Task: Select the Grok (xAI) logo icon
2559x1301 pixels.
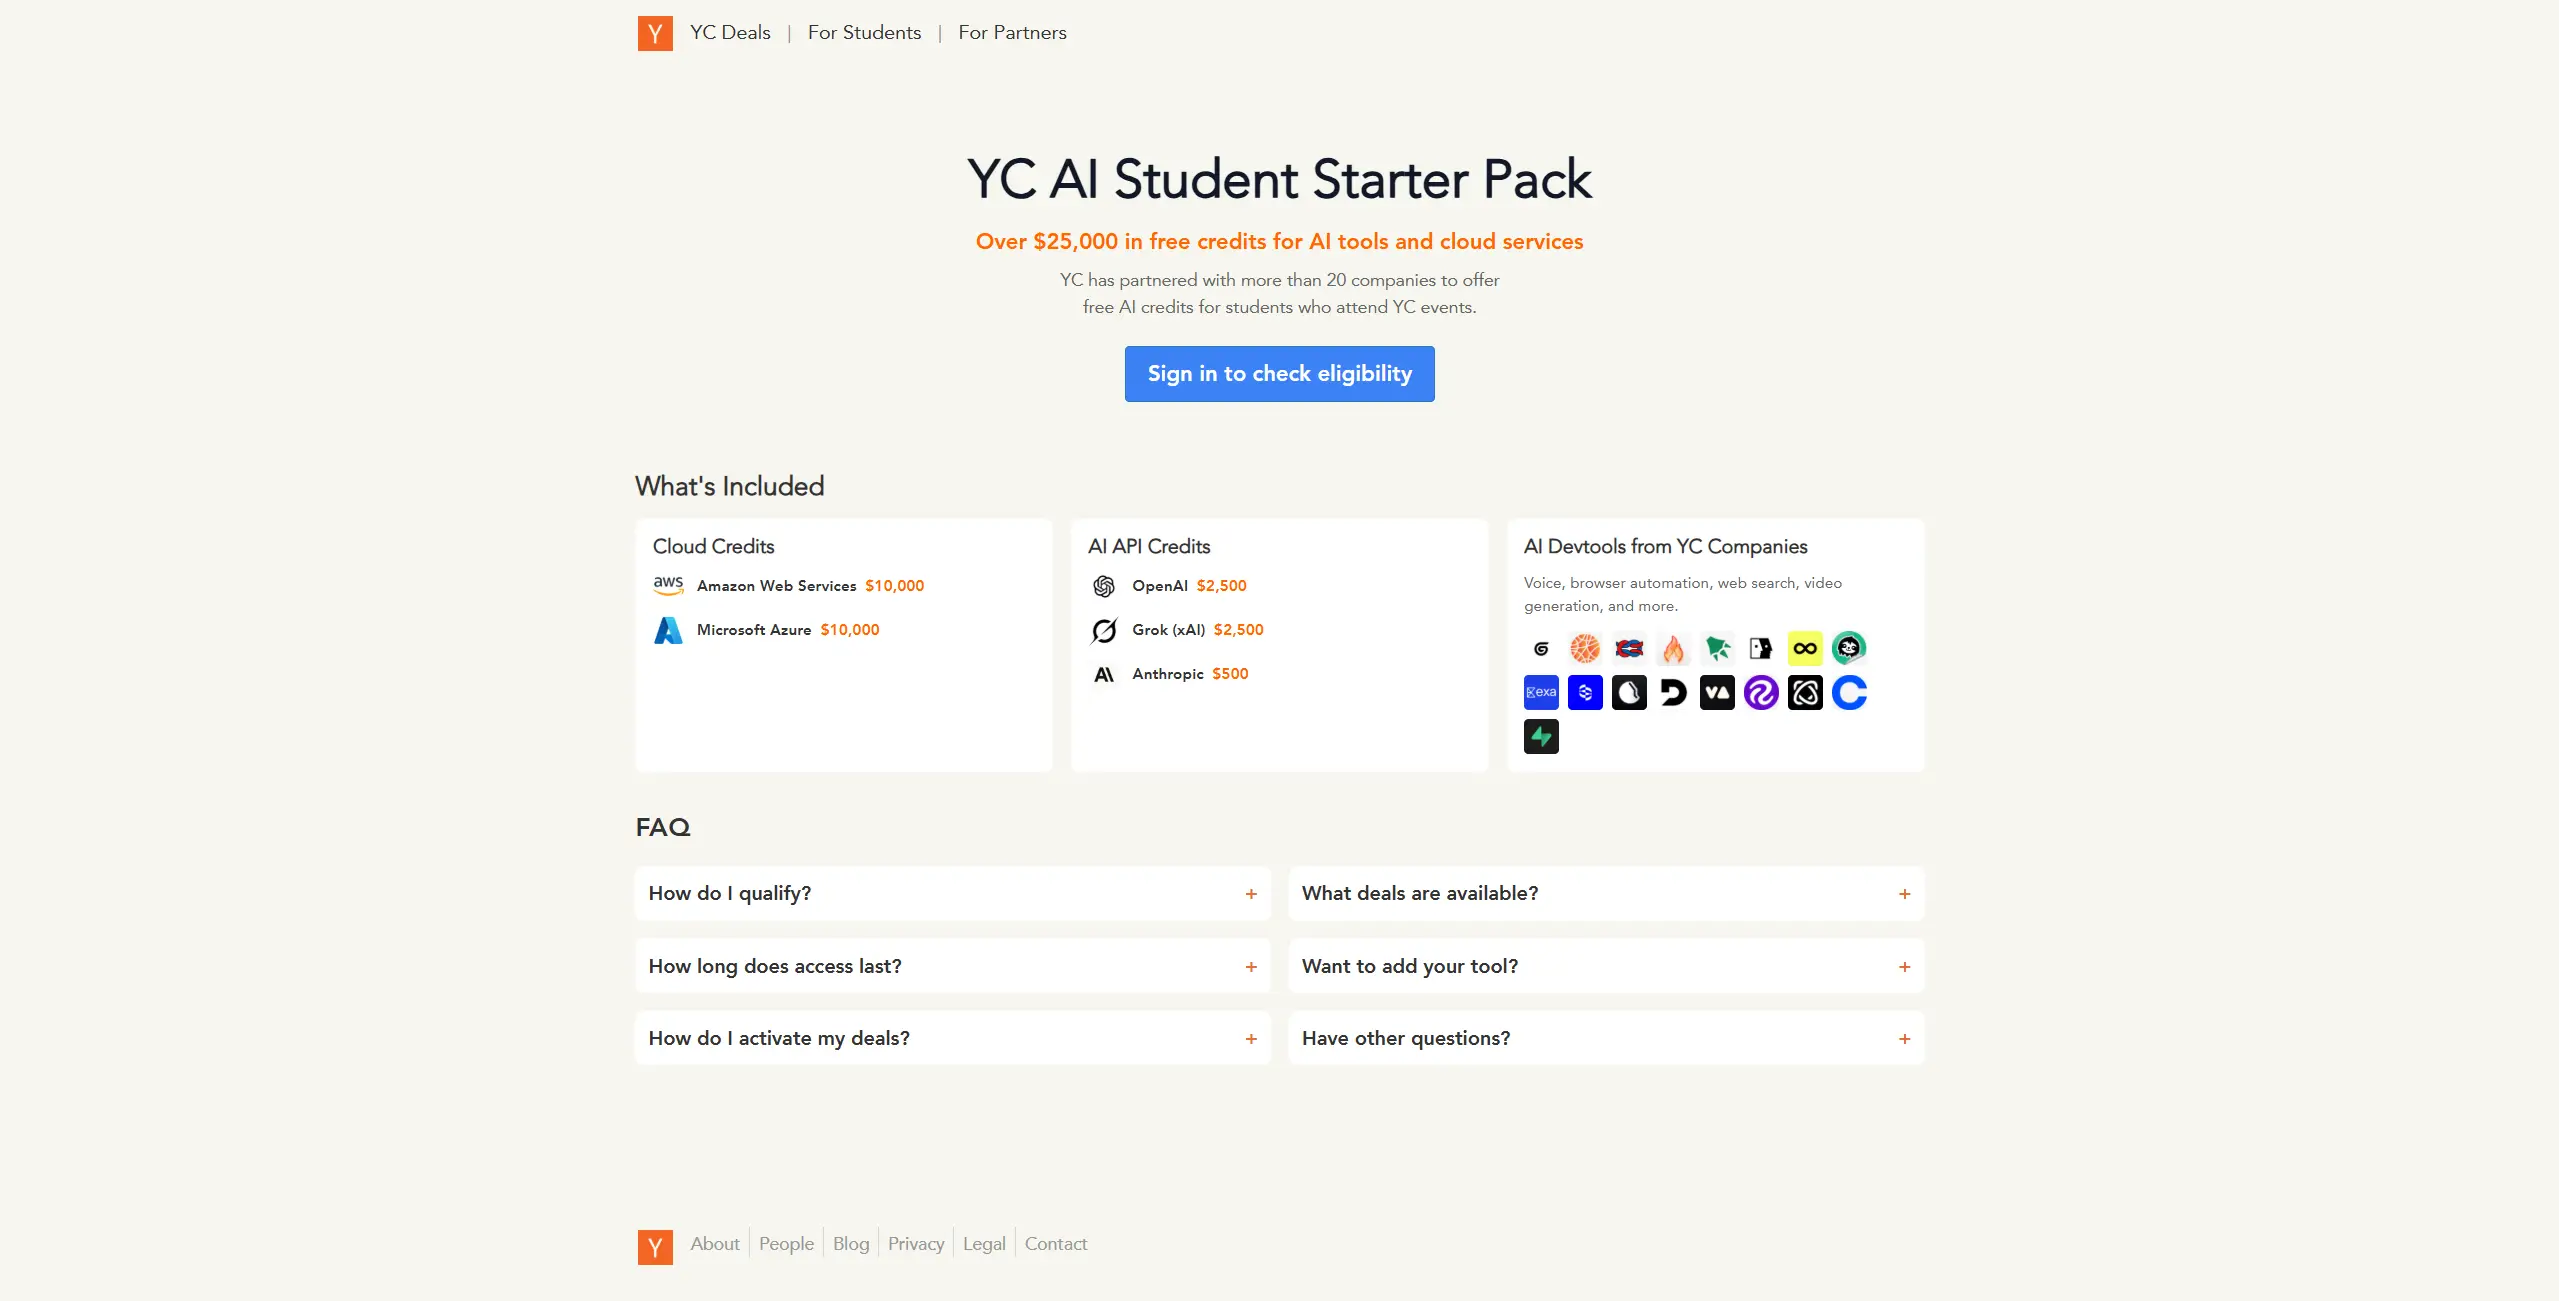Action: pyautogui.click(x=1103, y=630)
